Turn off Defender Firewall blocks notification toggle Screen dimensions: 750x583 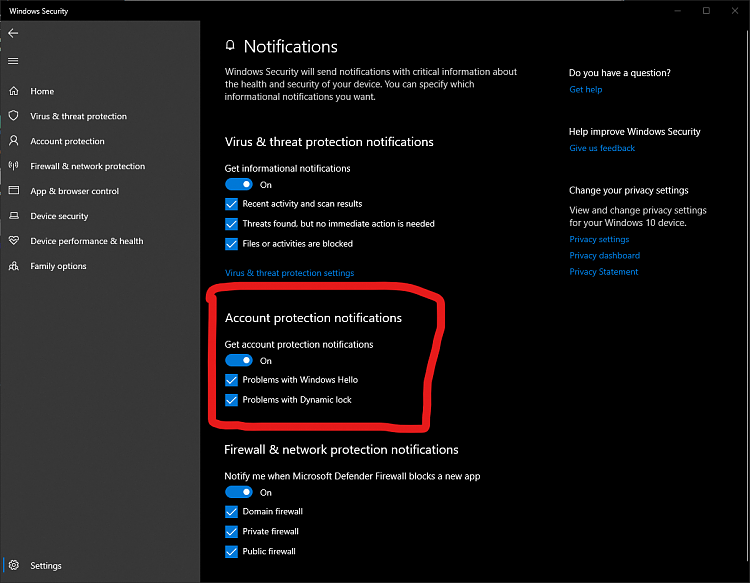point(239,492)
